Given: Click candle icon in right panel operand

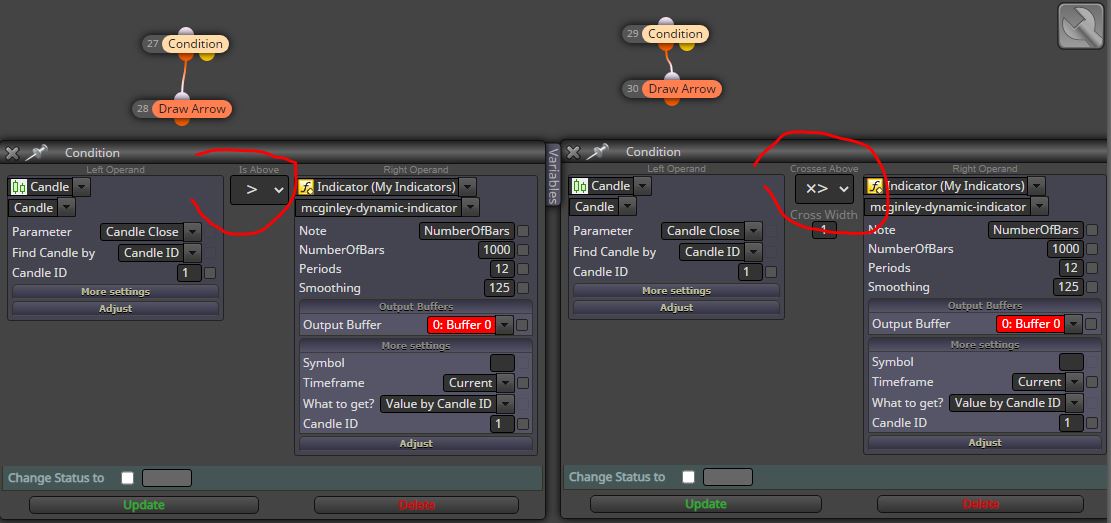Looking at the screenshot, I should click(580, 186).
